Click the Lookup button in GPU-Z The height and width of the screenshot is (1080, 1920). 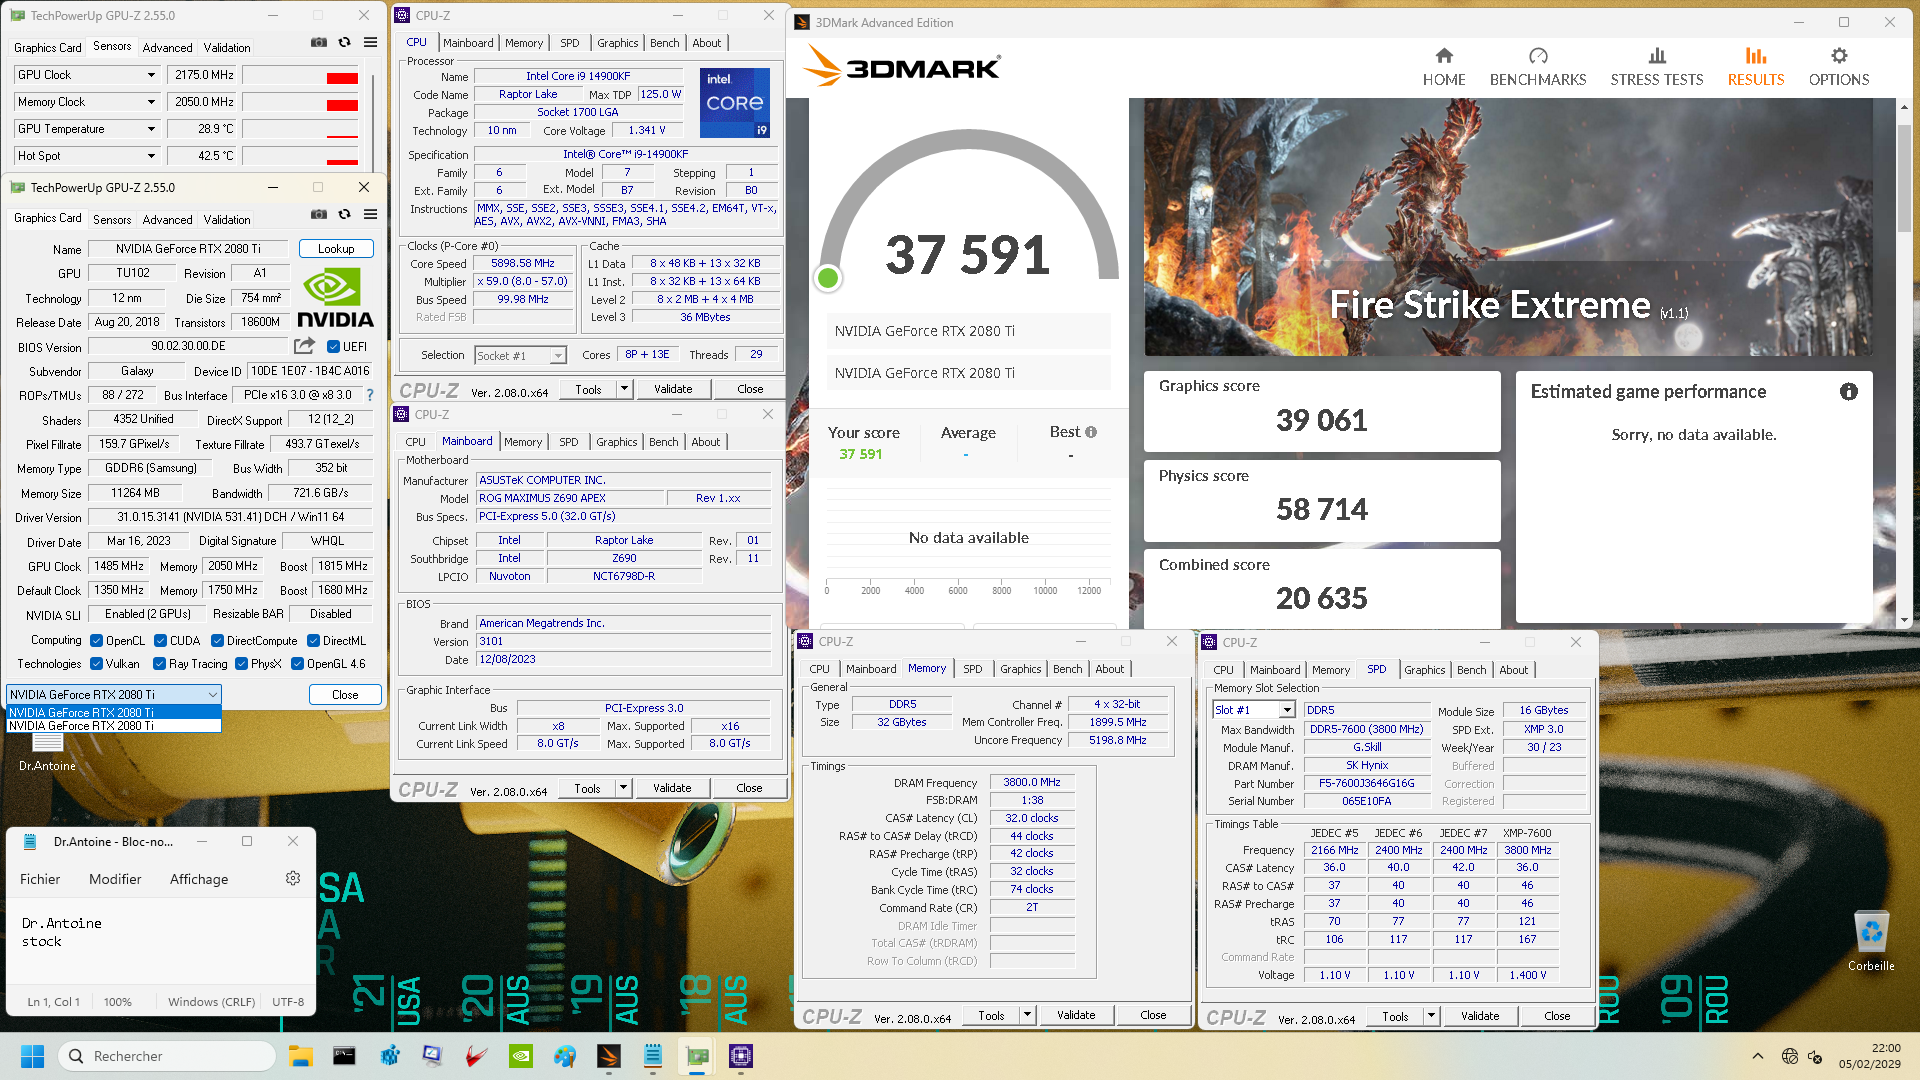(x=336, y=249)
